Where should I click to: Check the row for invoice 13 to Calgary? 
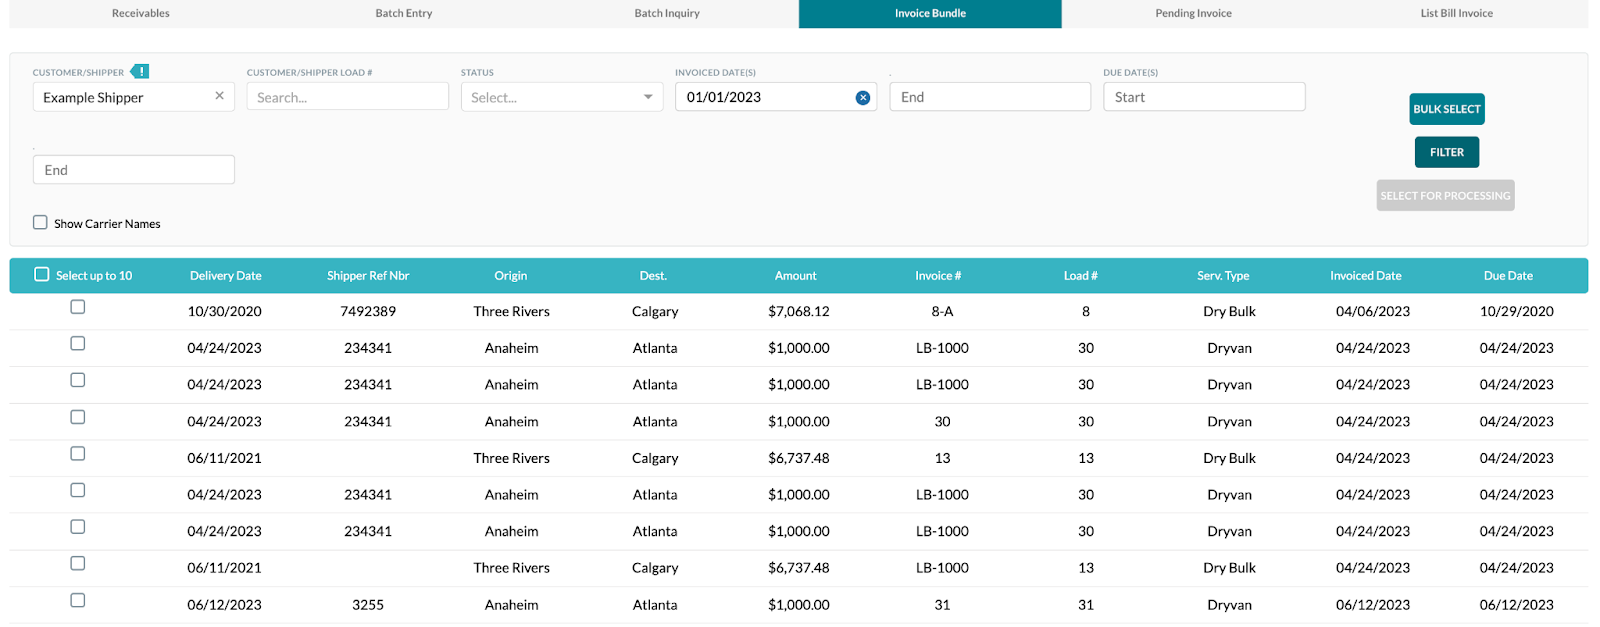click(77, 454)
